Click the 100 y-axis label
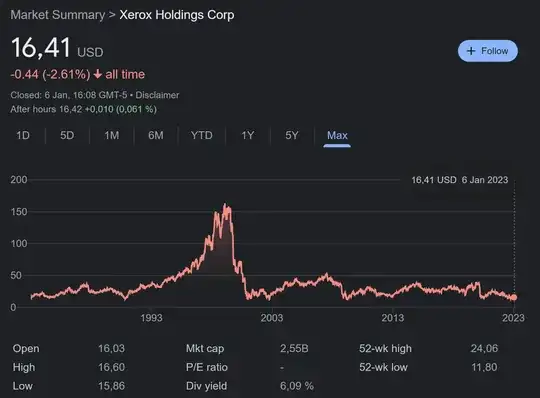Image resolution: width=540 pixels, height=398 pixels. pyautogui.click(x=19, y=244)
